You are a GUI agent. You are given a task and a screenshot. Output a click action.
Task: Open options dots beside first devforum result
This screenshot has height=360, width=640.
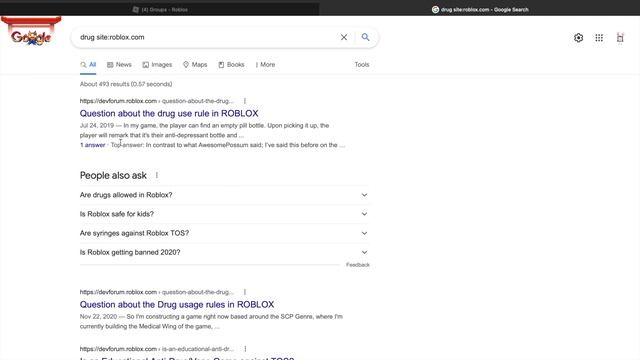(x=245, y=101)
